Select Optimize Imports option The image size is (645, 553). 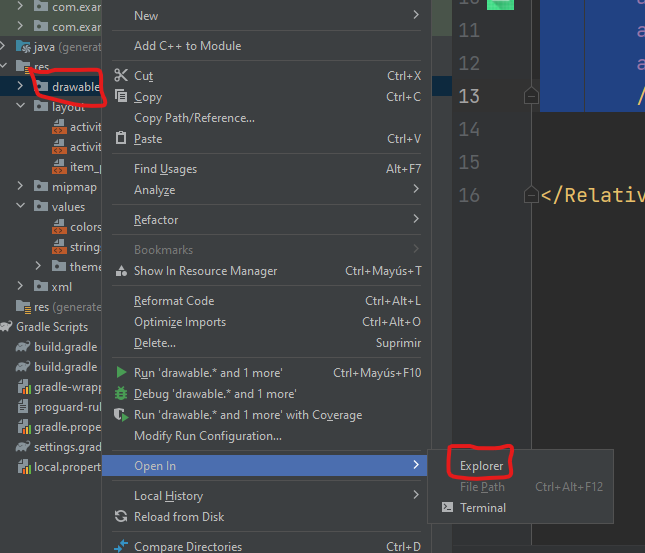tap(180, 322)
